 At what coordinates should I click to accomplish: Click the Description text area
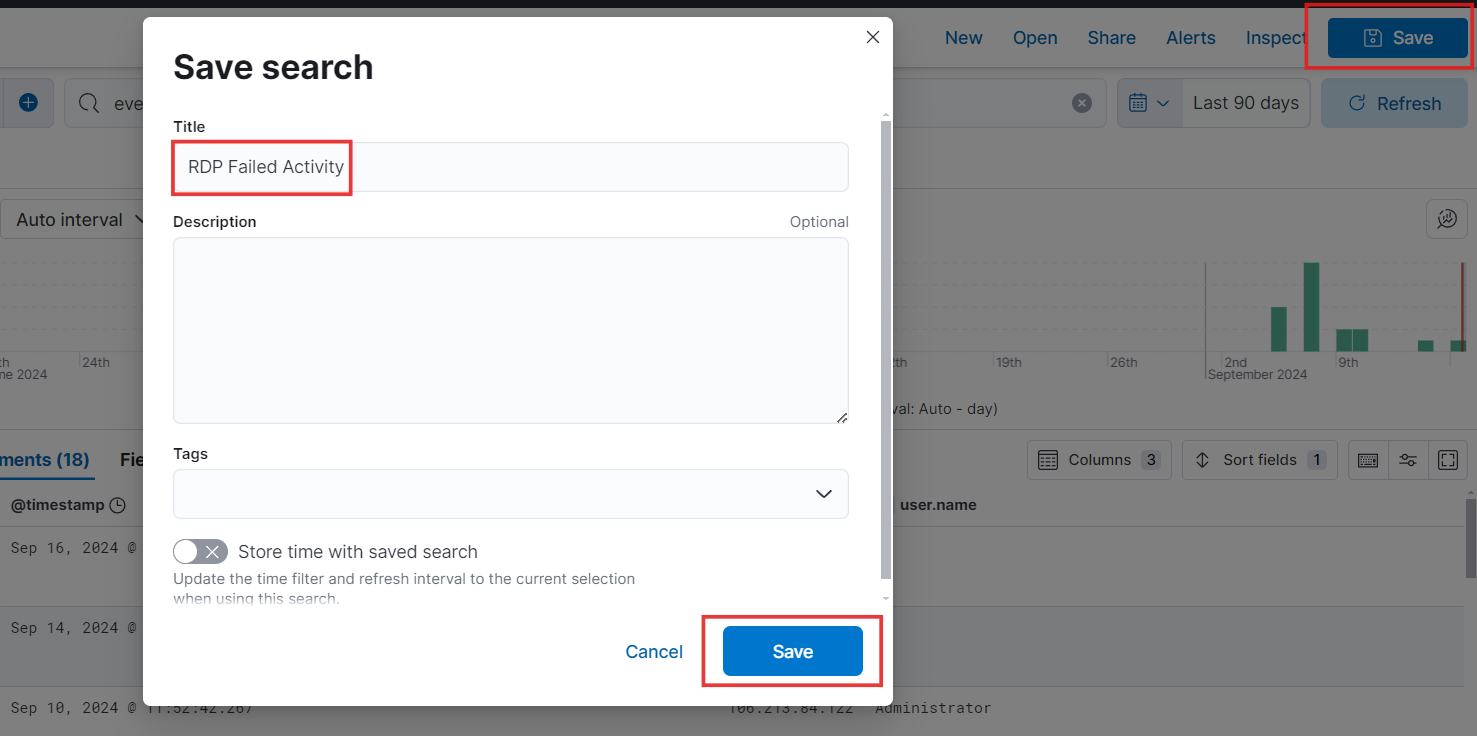click(511, 330)
